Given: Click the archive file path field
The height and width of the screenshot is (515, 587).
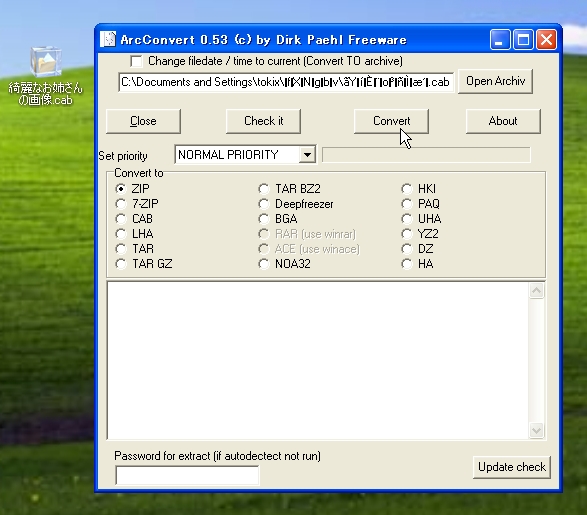Looking at the screenshot, I should click(x=286, y=82).
